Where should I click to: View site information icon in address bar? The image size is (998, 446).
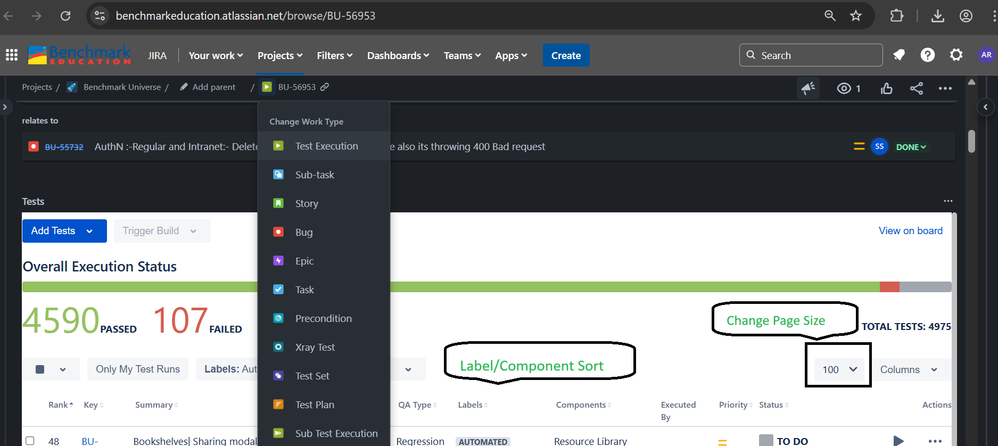99,16
